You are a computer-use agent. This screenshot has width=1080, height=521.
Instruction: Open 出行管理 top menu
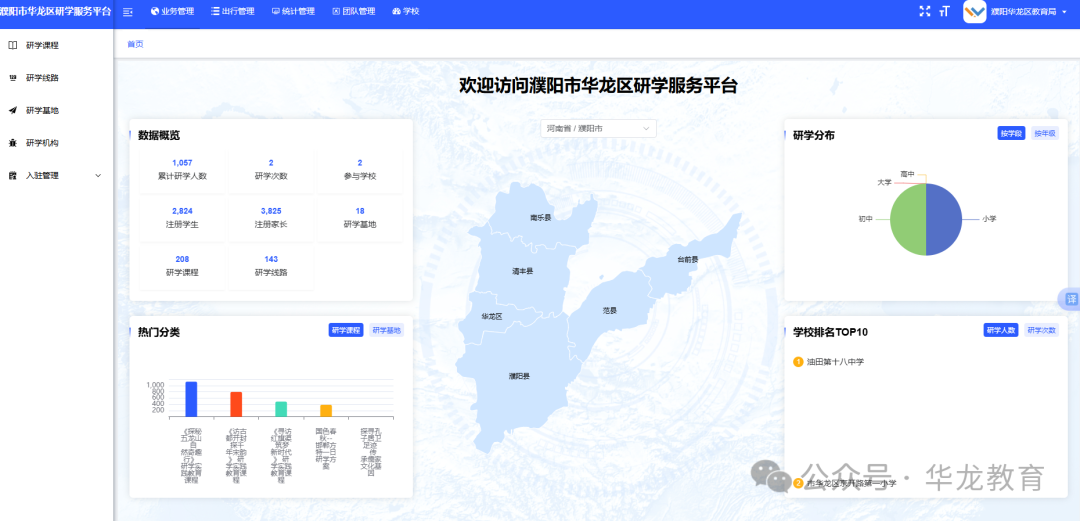tap(233, 12)
